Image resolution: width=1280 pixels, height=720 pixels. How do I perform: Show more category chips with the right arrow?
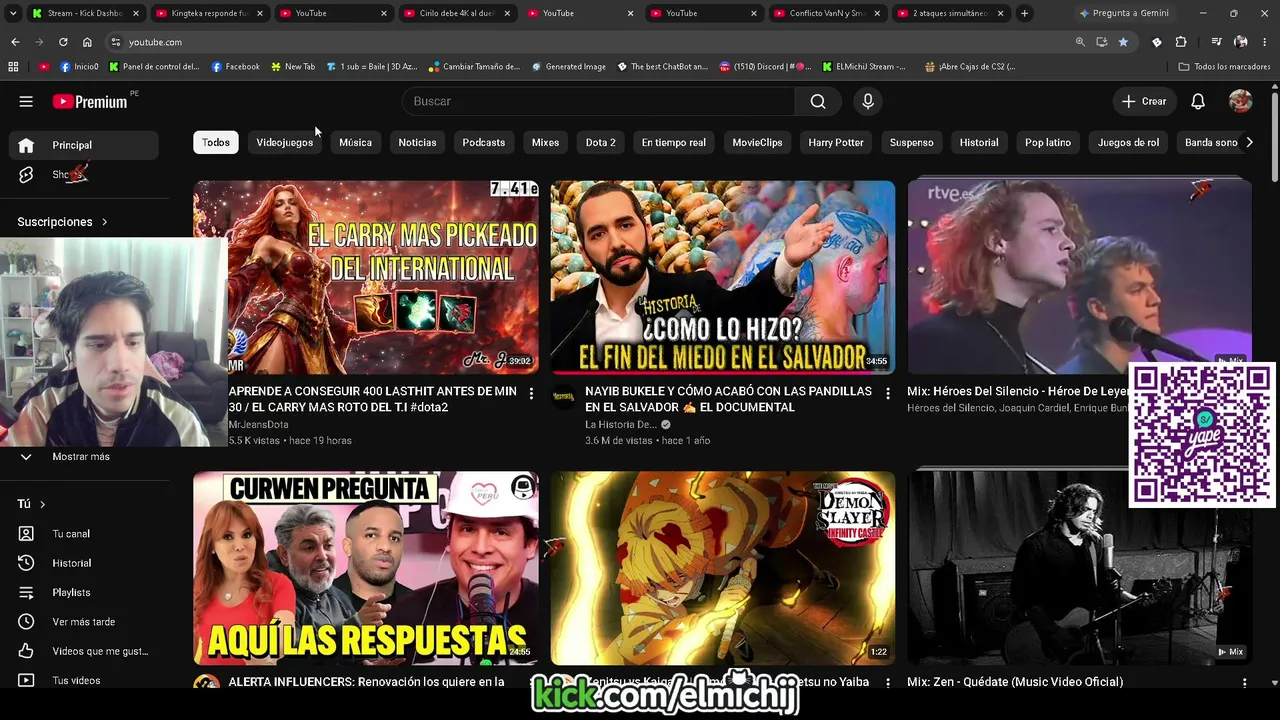point(1249,142)
